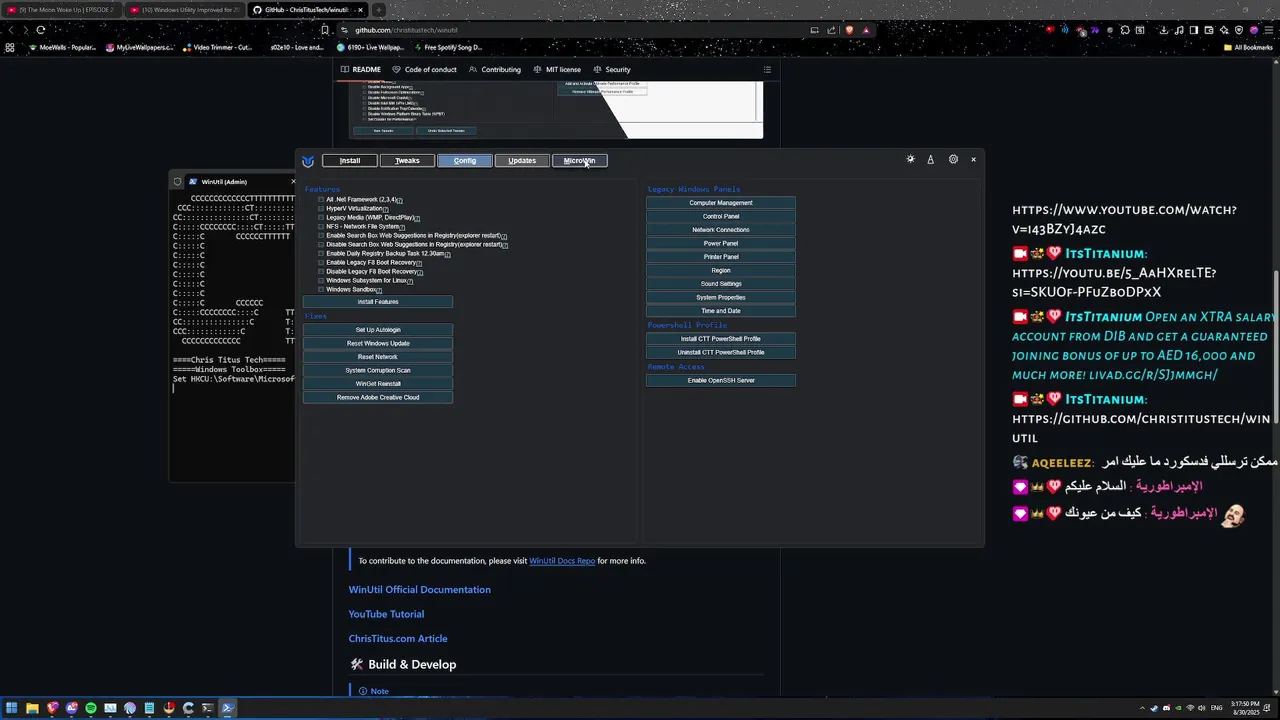1280x720 pixels.
Task: Open Brave Rewards triangle icon
Action: coord(866,30)
